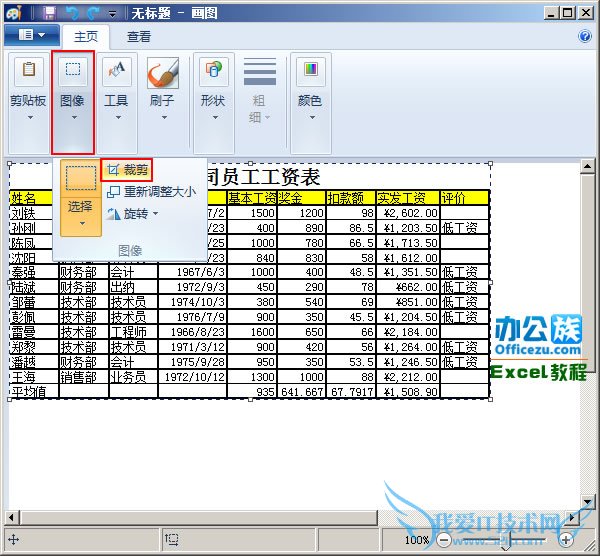Click the Help question mark icon
This screenshot has height=556, width=600.
585,36
